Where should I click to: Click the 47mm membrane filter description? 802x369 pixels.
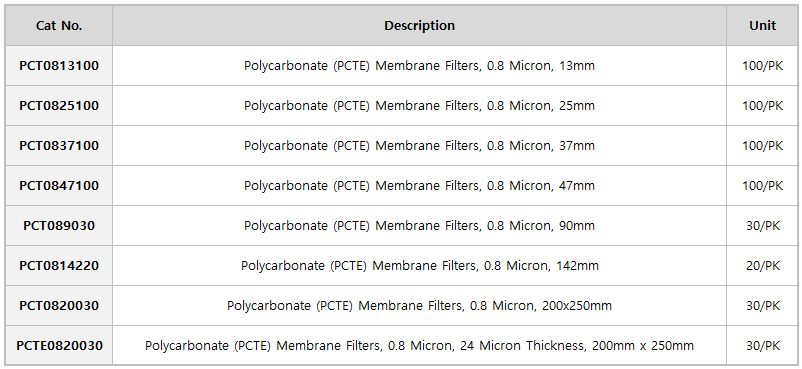(419, 185)
